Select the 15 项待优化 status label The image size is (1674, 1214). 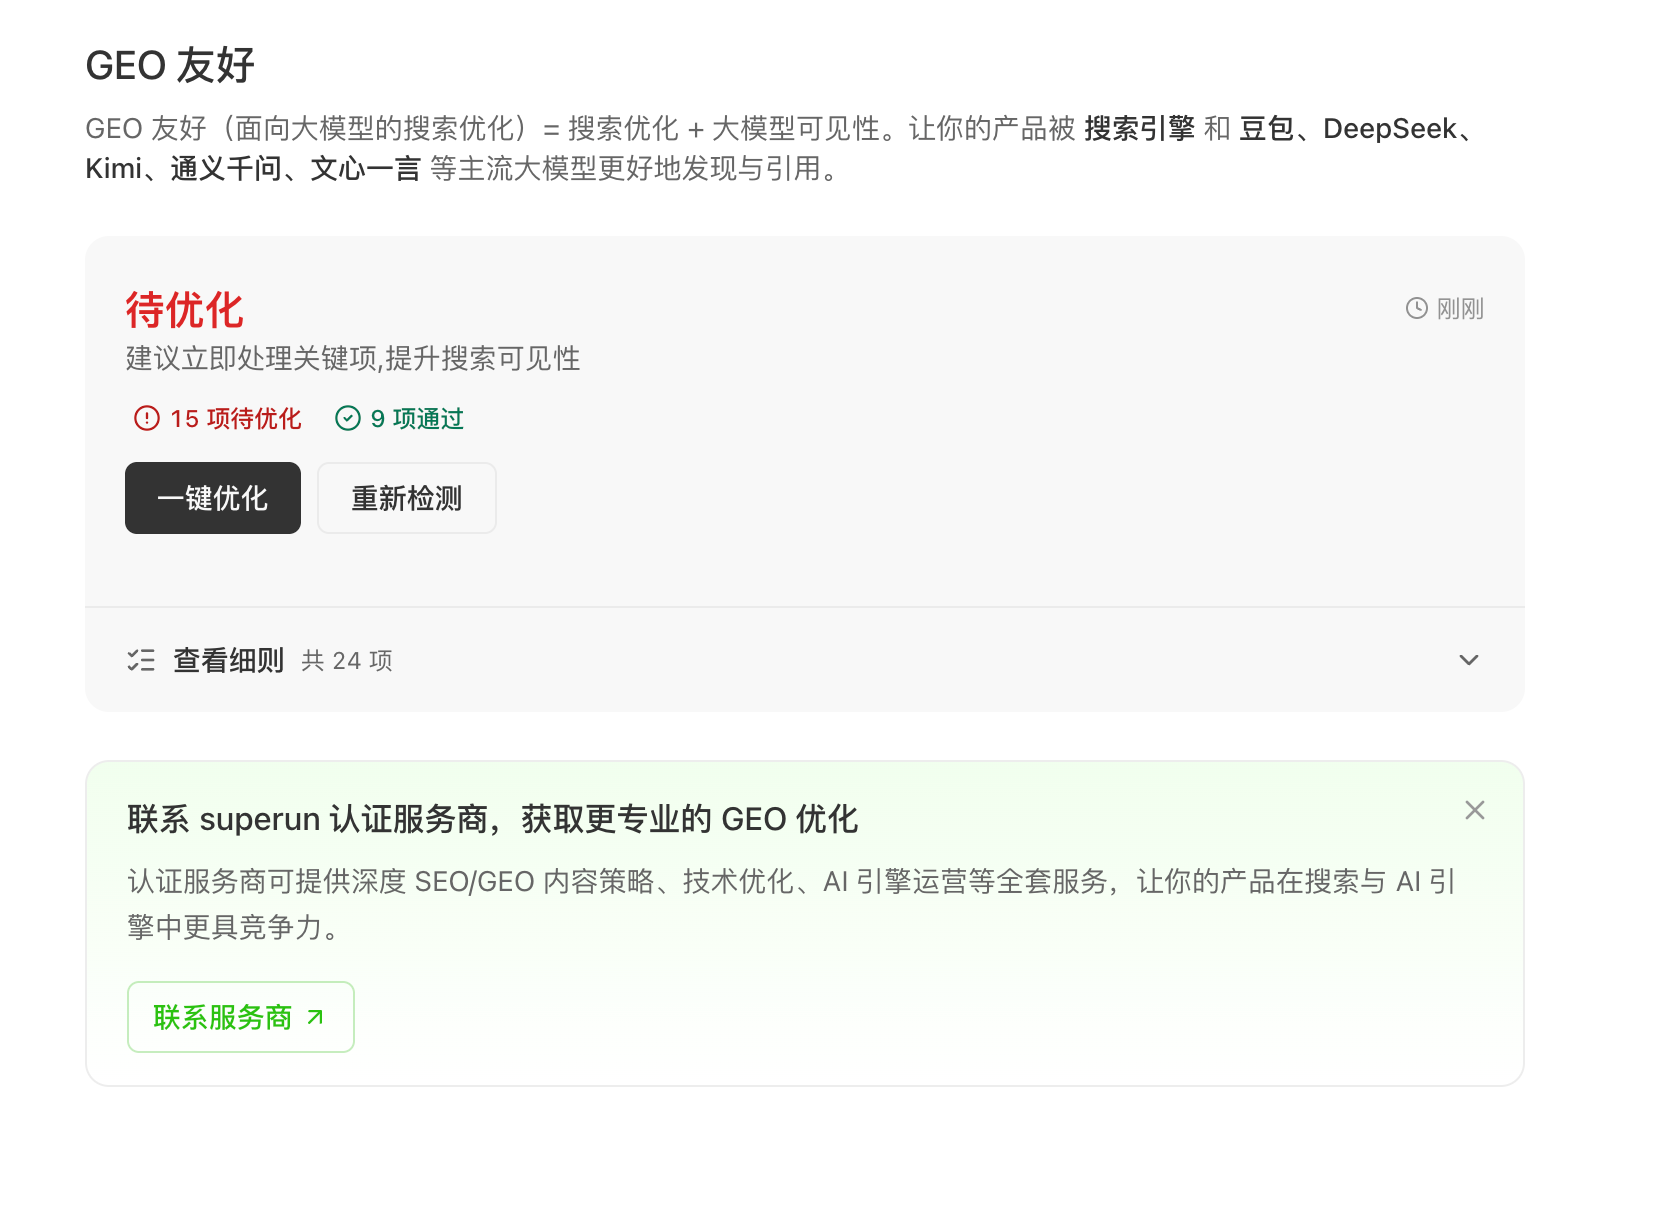pos(235,418)
